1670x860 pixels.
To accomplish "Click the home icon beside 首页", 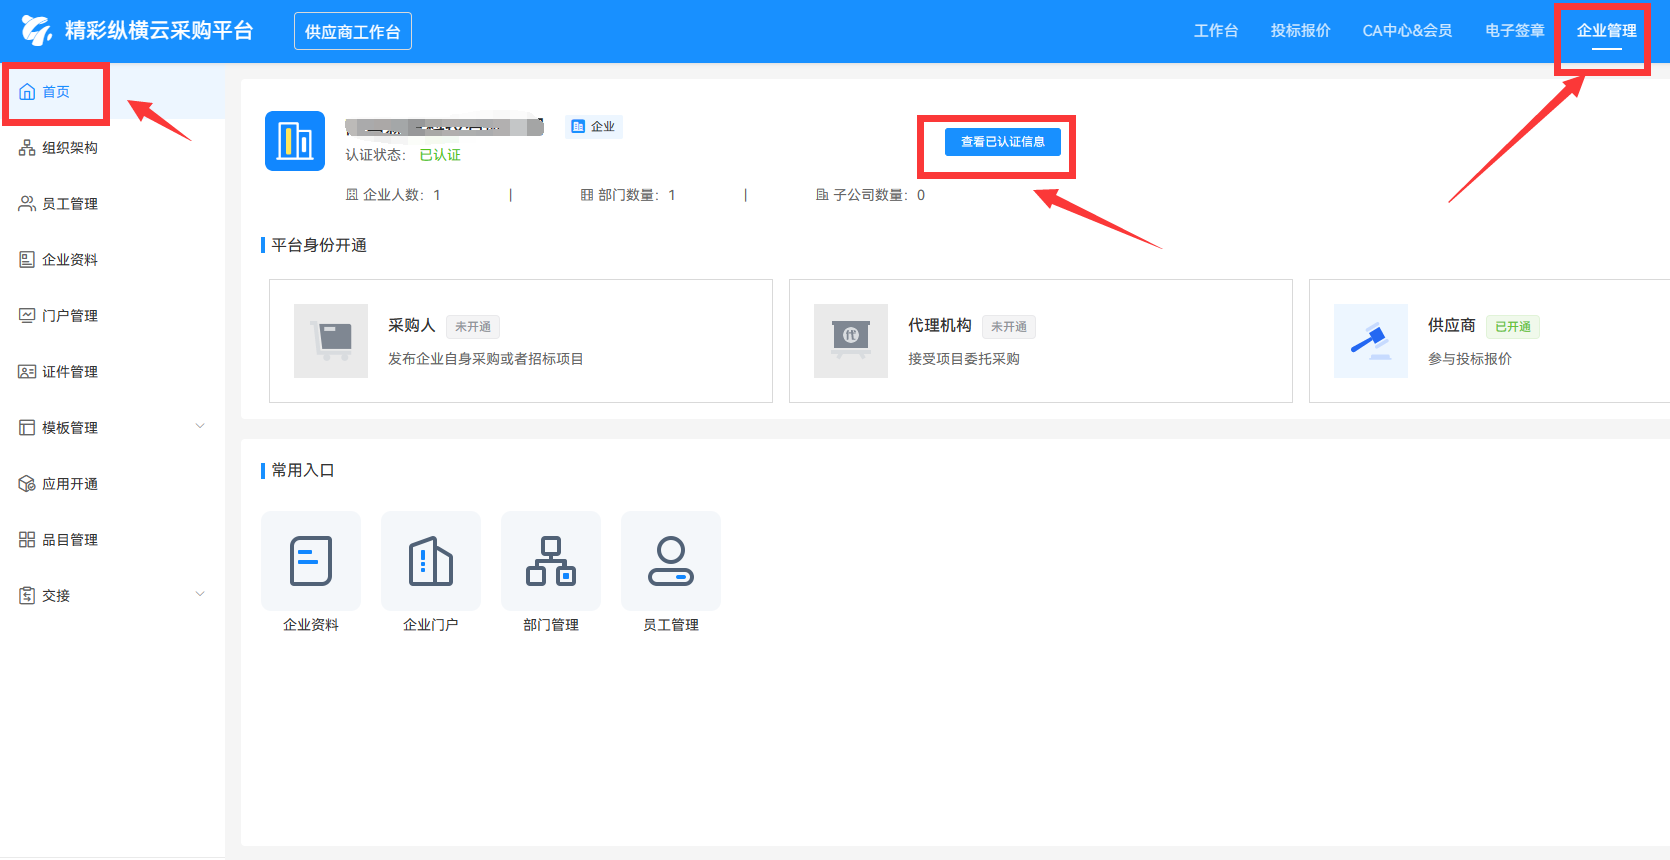I will (27, 92).
